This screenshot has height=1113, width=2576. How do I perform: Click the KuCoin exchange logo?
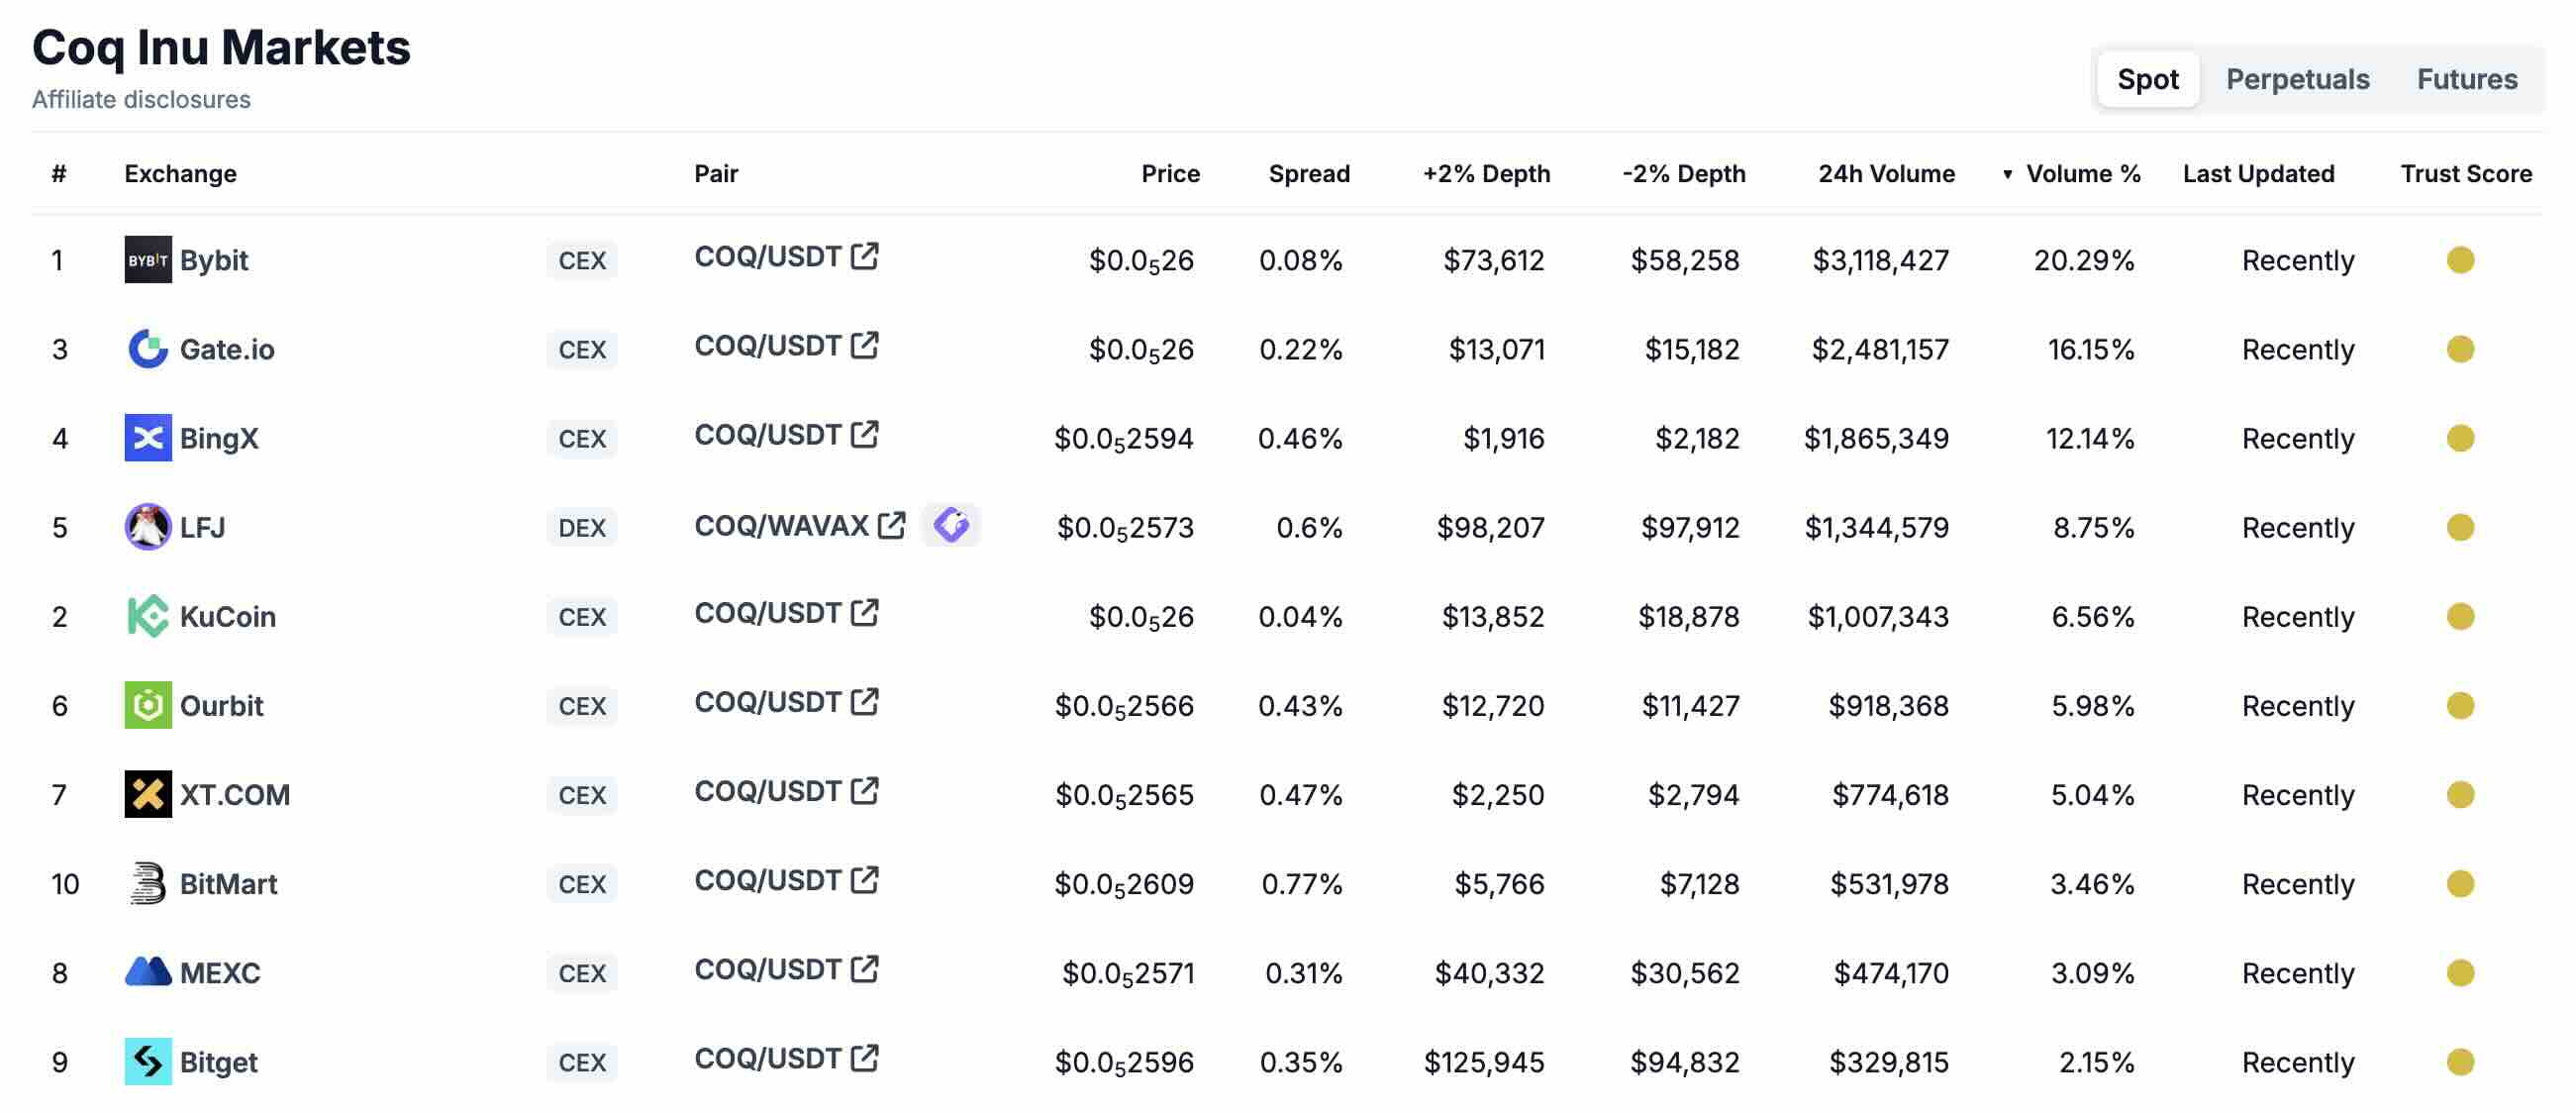[148, 616]
